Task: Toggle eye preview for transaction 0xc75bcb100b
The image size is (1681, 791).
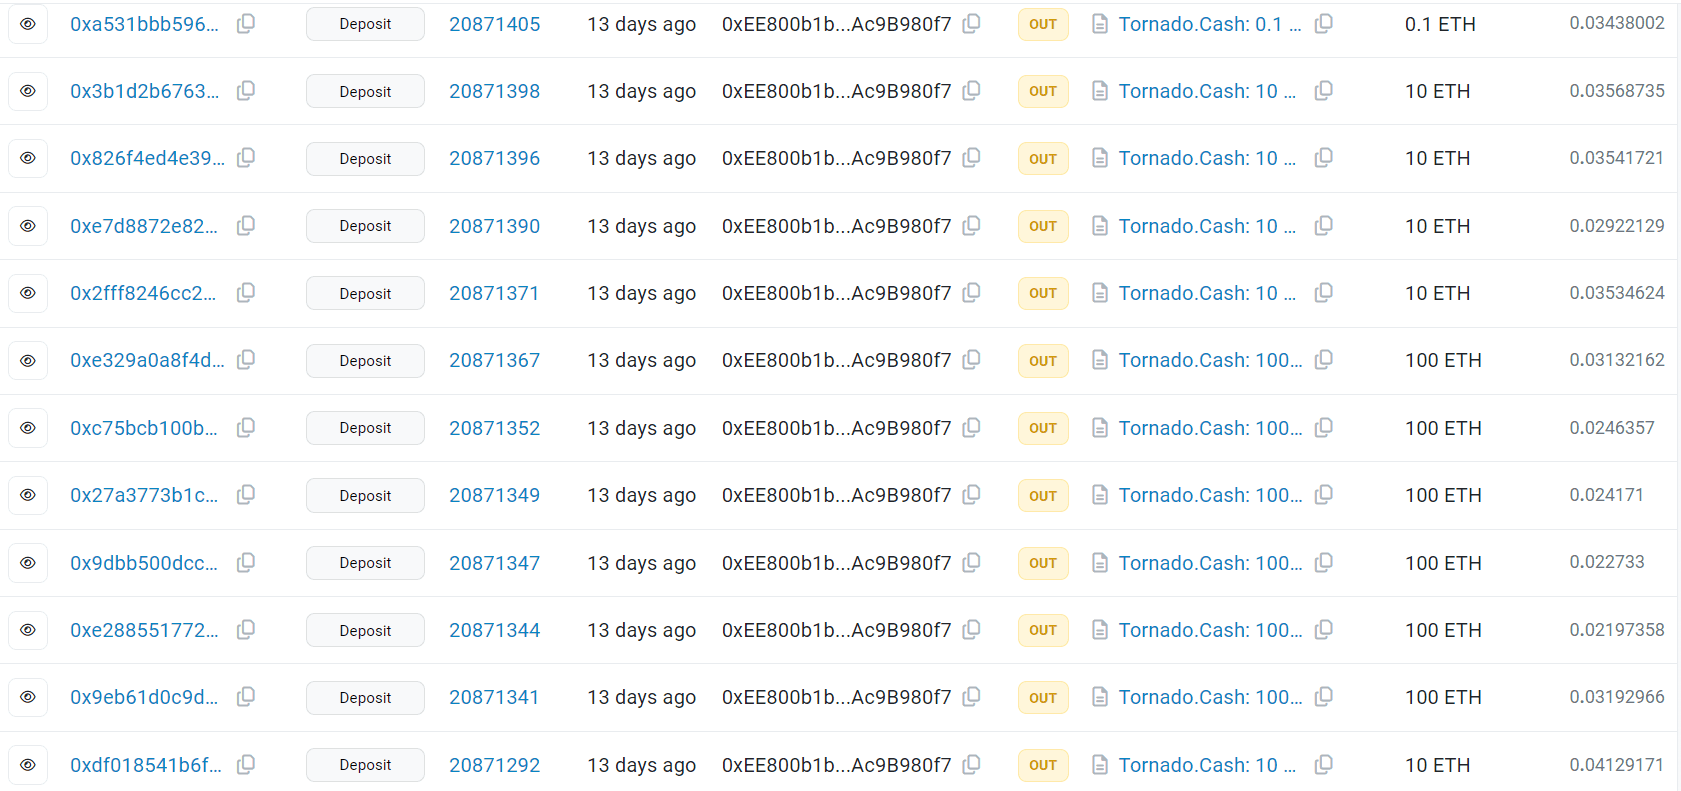Action: (28, 428)
